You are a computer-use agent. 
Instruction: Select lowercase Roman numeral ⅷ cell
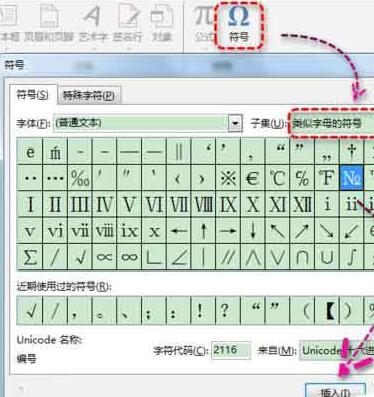pos(105,230)
